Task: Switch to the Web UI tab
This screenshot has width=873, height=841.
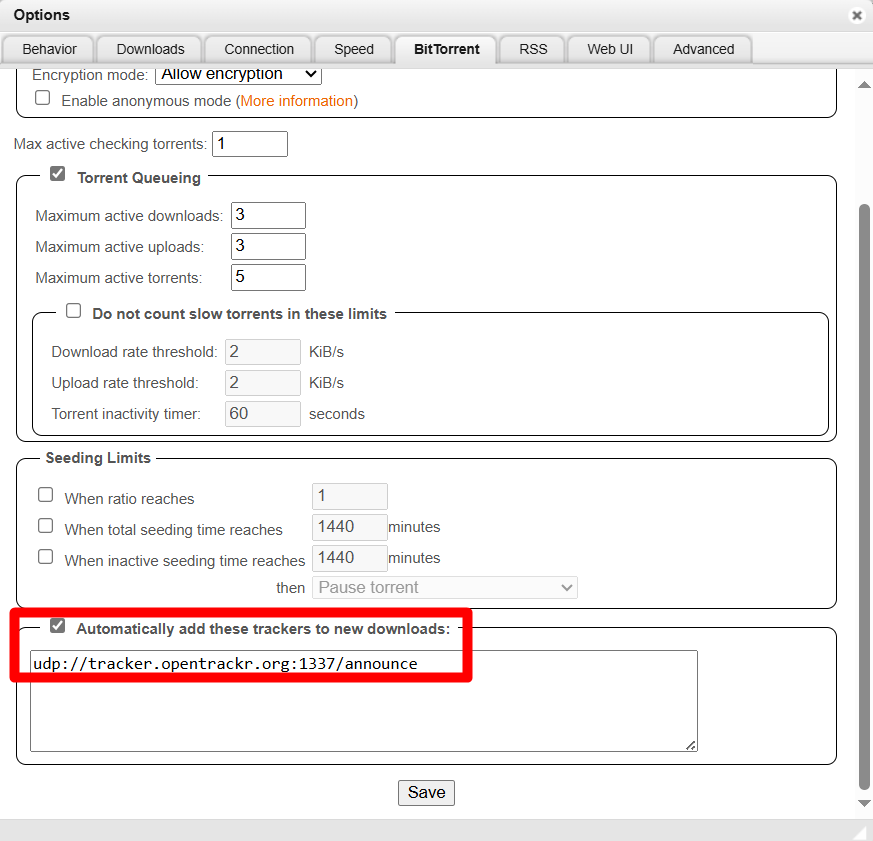Action: (610, 50)
